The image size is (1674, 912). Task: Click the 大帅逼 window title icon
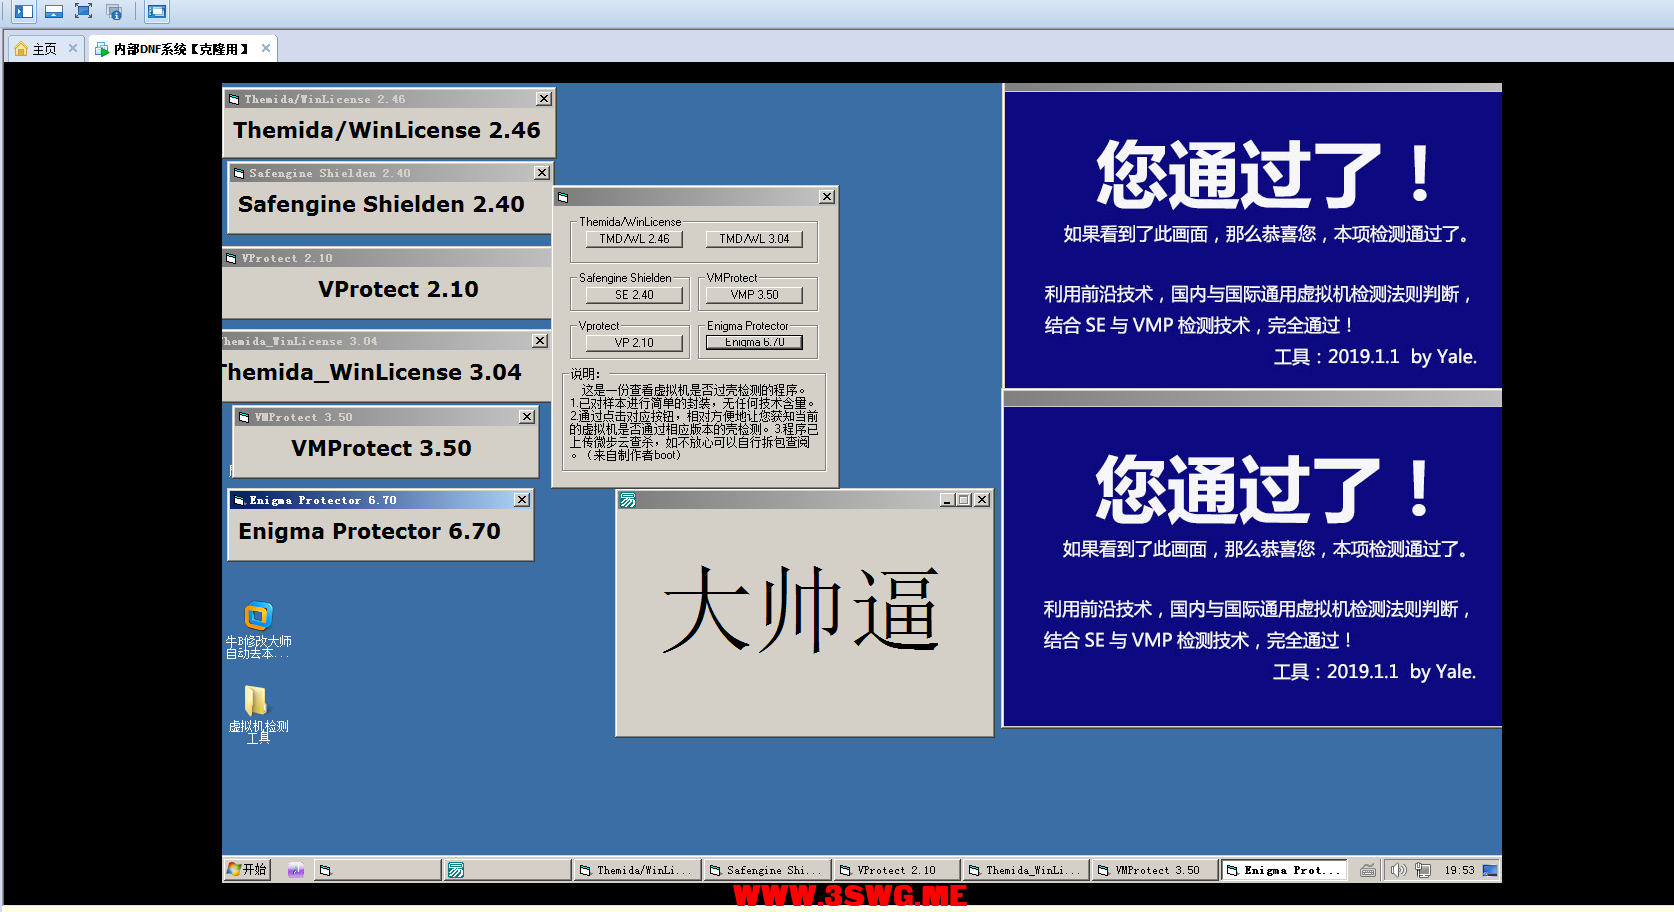point(628,500)
